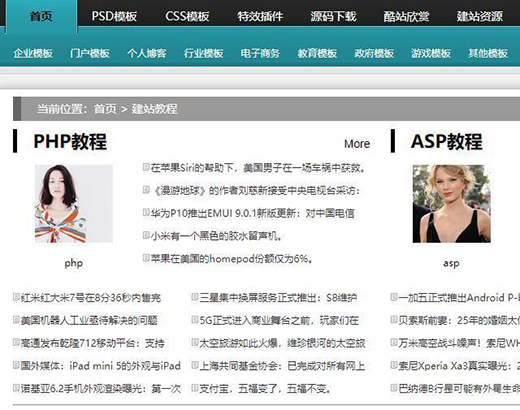This screenshot has width=520, height=410.
Task: Open the 企业模板 subcategory
Action: coord(33,53)
